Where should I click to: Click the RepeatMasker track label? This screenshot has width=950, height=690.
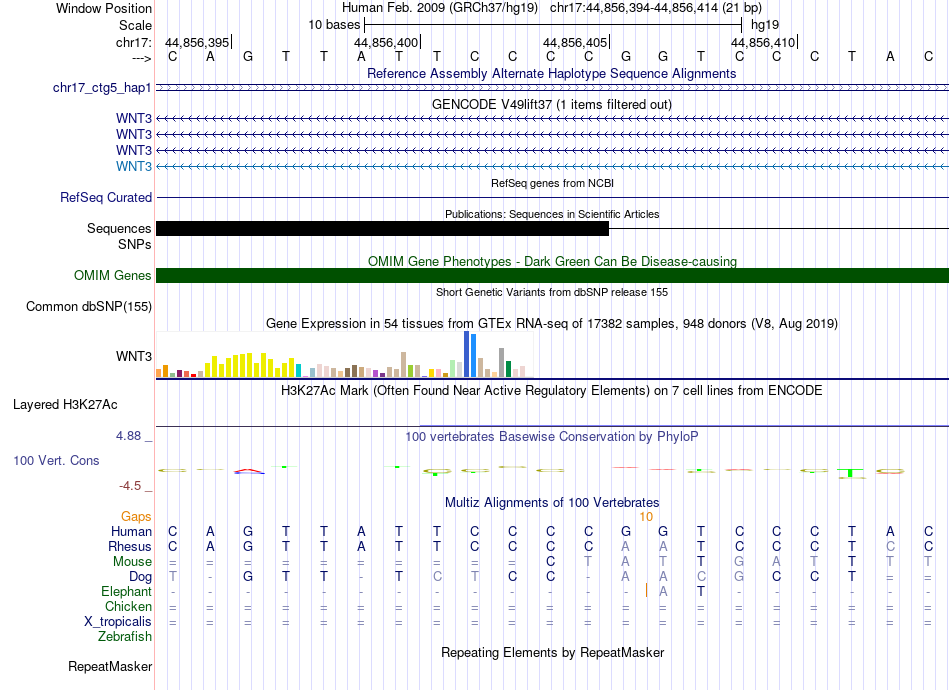pos(110,666)
